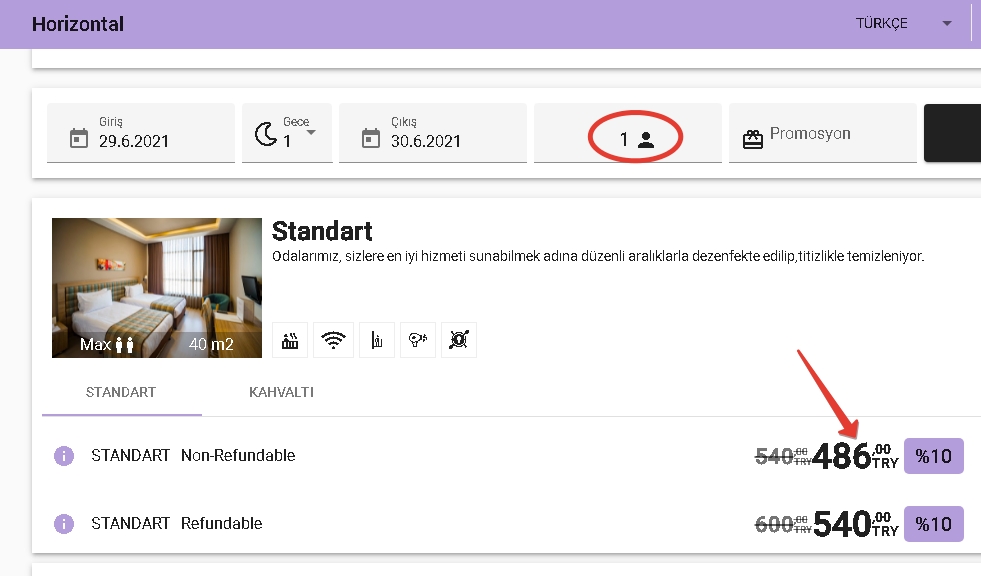Click the Promosyon code field
The height and width of the screenshot is (576, 981).
tap(830, 134)
